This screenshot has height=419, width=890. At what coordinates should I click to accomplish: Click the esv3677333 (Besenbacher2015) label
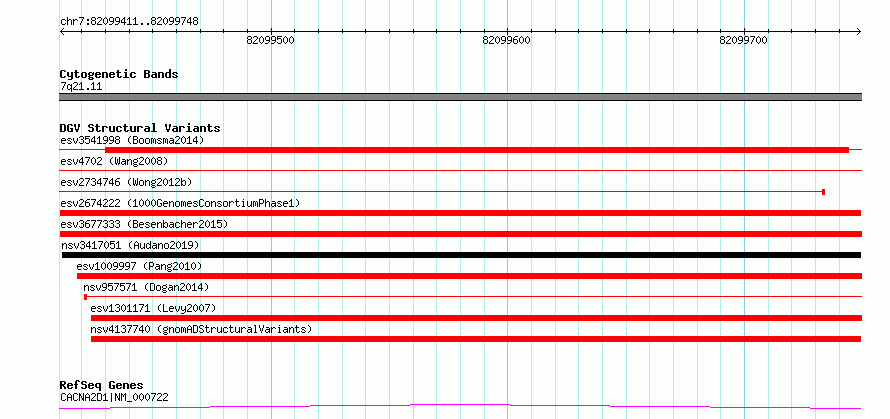[x=144, y=224]
